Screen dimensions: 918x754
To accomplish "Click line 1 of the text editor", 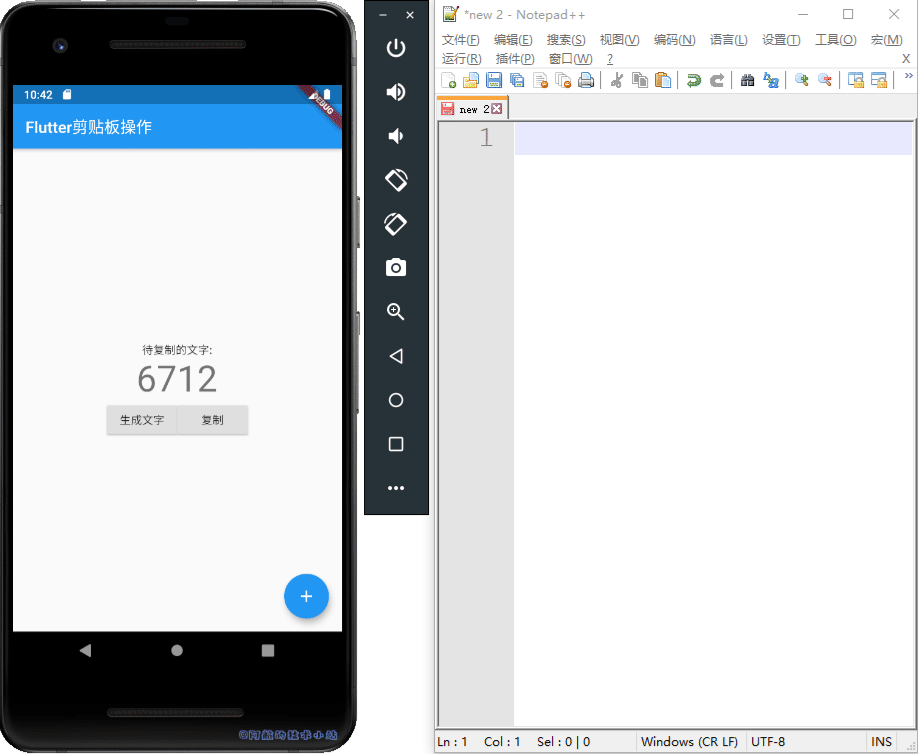I will pyautogui.click(x=712, y=139).
